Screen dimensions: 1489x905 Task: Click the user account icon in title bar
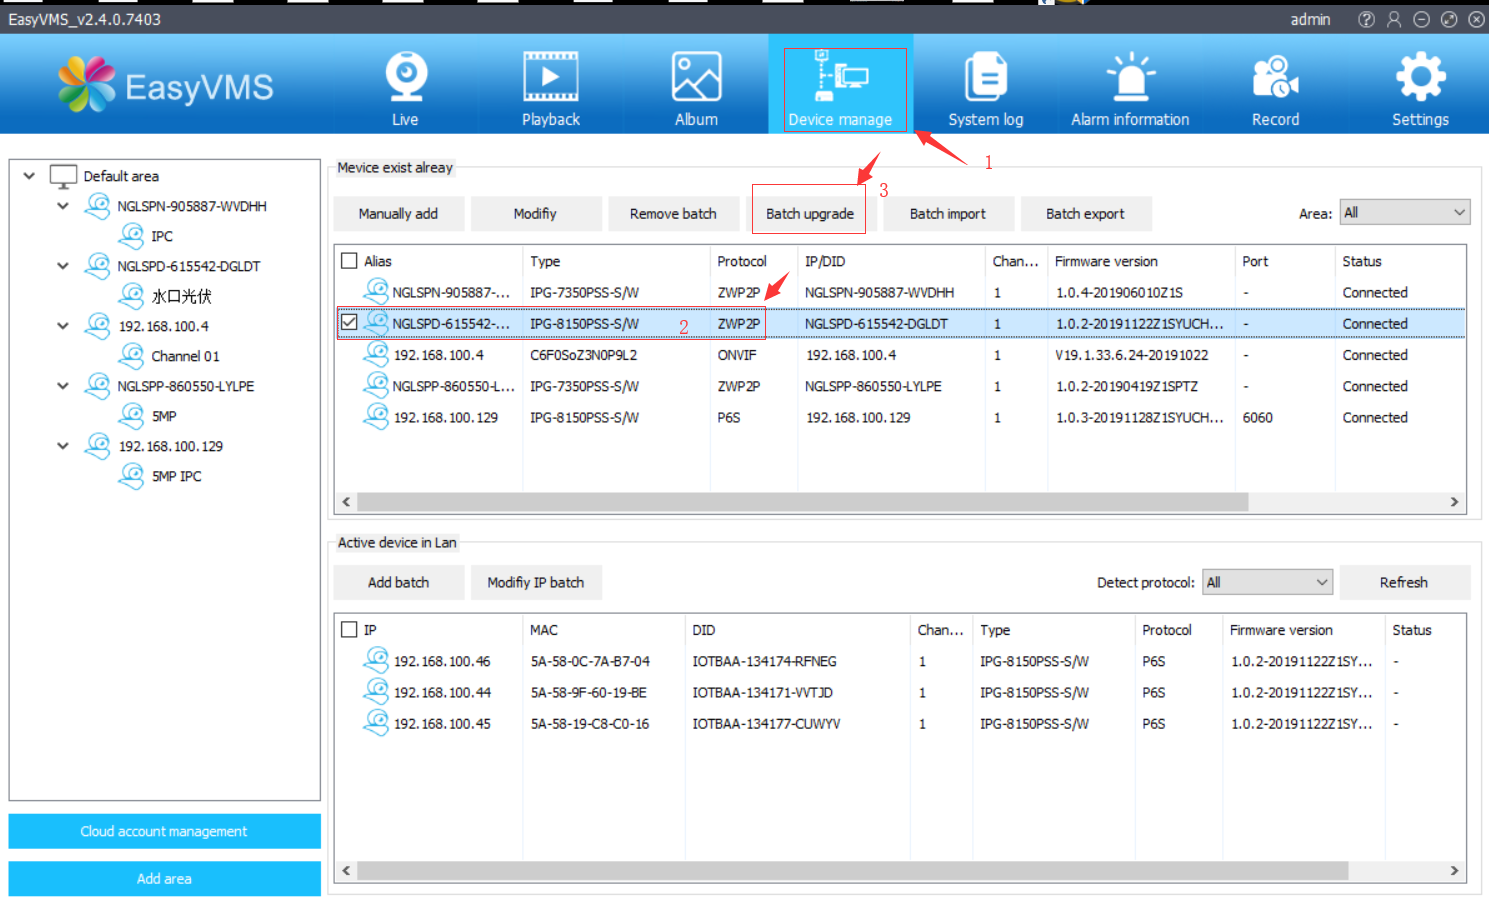[1394, 19]
